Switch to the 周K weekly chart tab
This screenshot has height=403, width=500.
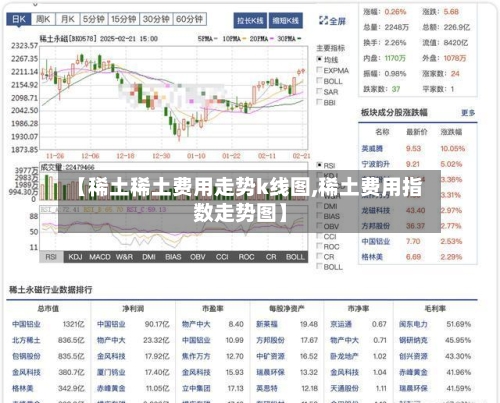[x=43, y=19]
